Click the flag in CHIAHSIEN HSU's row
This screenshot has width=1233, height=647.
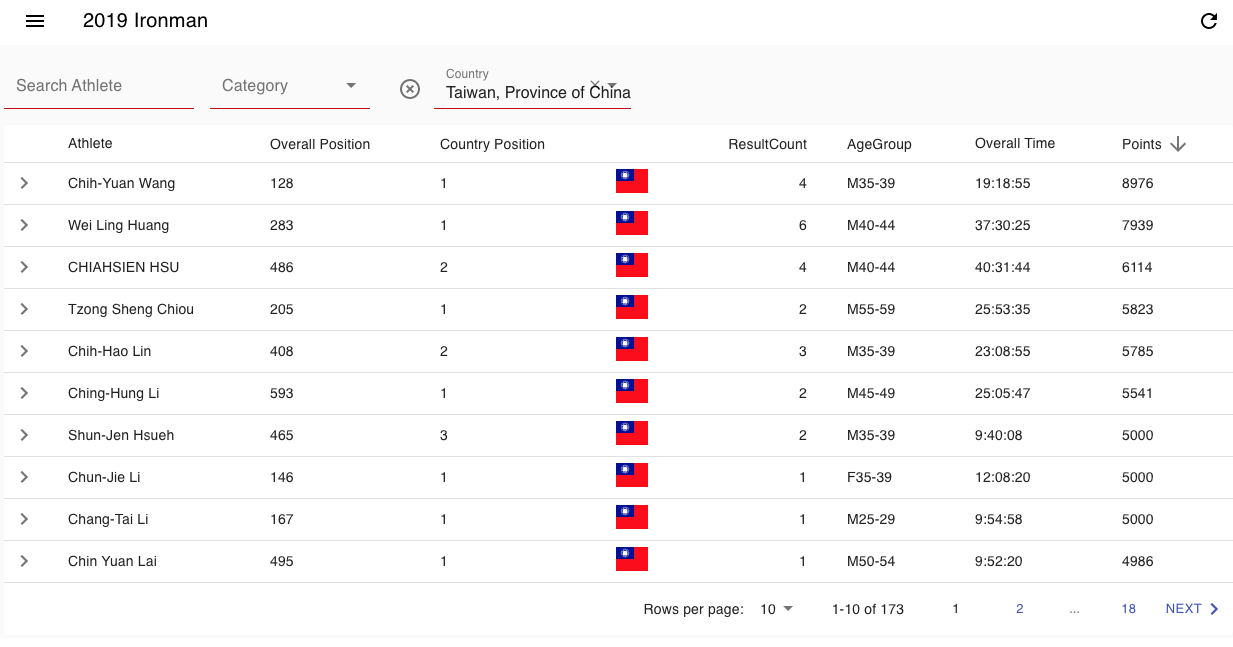632,265
